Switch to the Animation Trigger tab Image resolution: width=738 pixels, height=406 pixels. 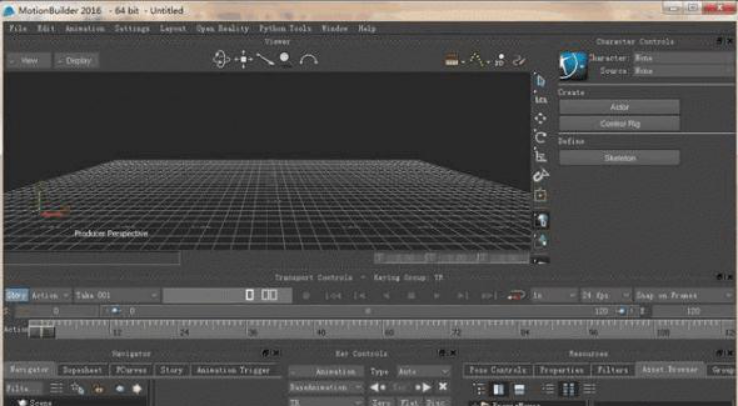click(233, 370)
